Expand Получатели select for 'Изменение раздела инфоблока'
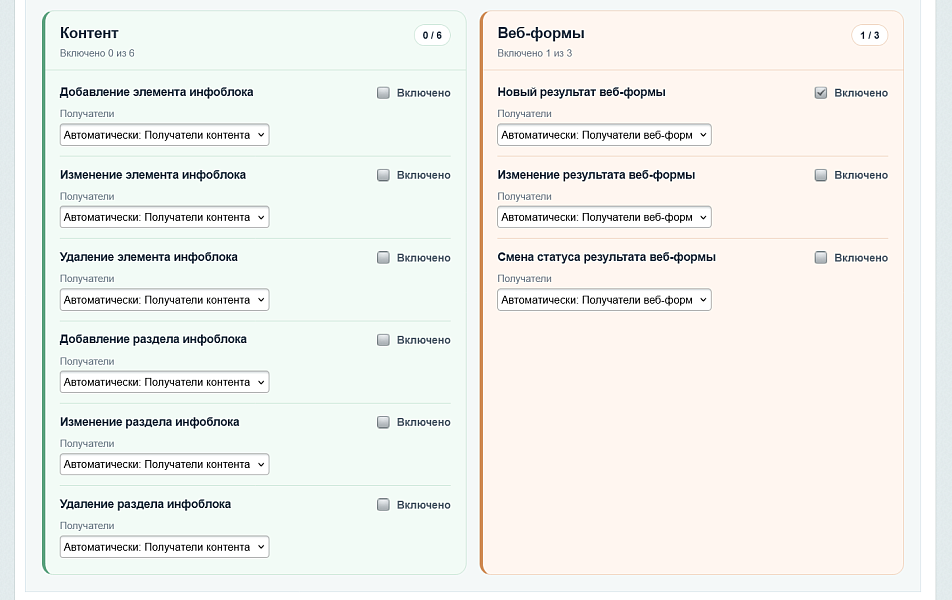This screenshot has width=952, height=600. pyautogui.click(x=164, y=464)
